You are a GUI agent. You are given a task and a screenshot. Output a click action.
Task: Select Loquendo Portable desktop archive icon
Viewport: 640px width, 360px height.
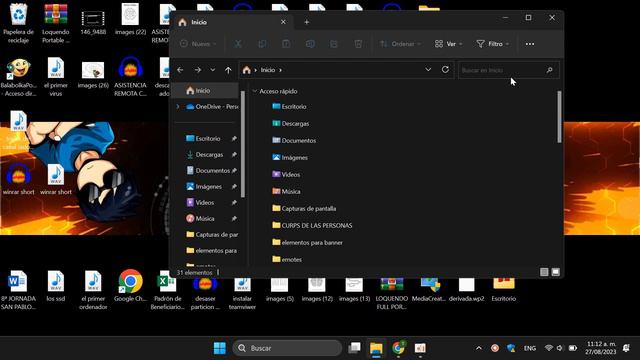pos(56,24)
